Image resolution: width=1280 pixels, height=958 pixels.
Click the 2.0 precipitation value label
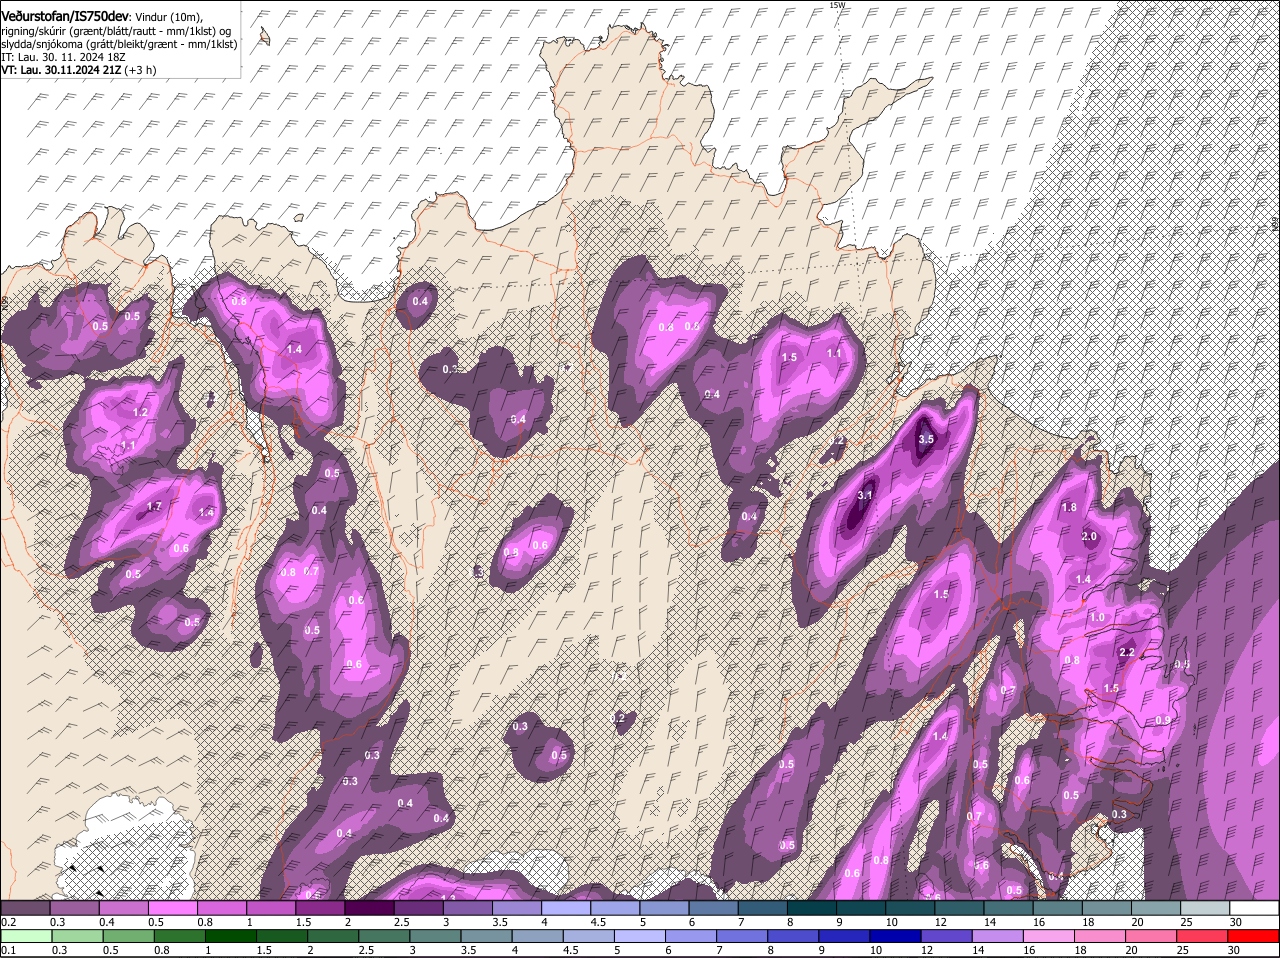pos(1090,537)
